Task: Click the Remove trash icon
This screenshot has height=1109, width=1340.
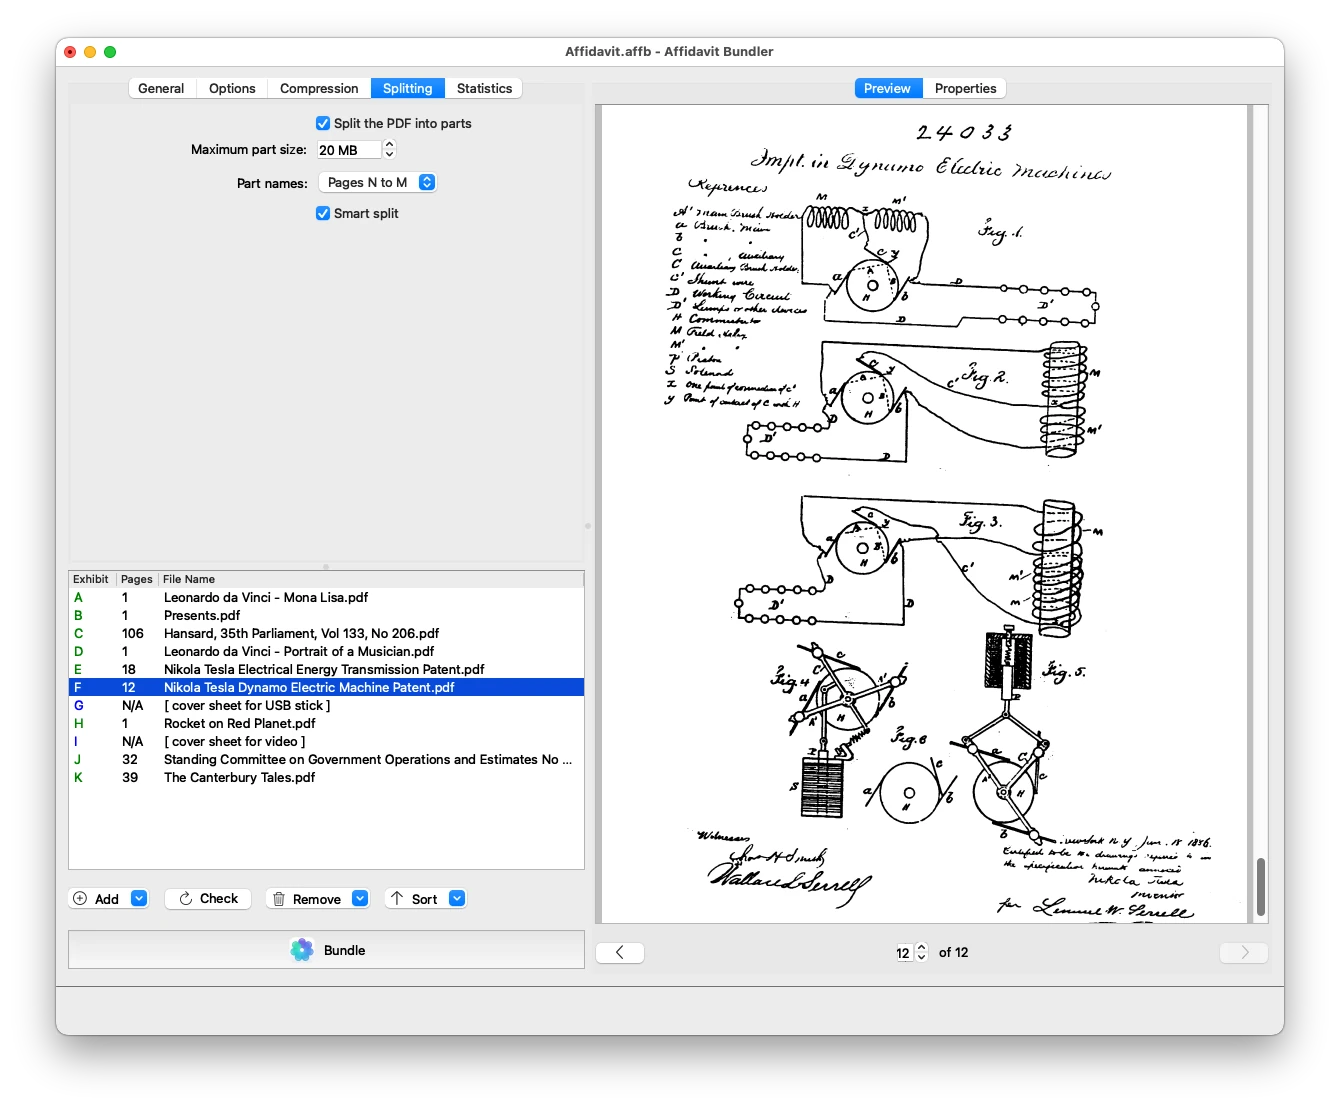Action: pos(279,899)
